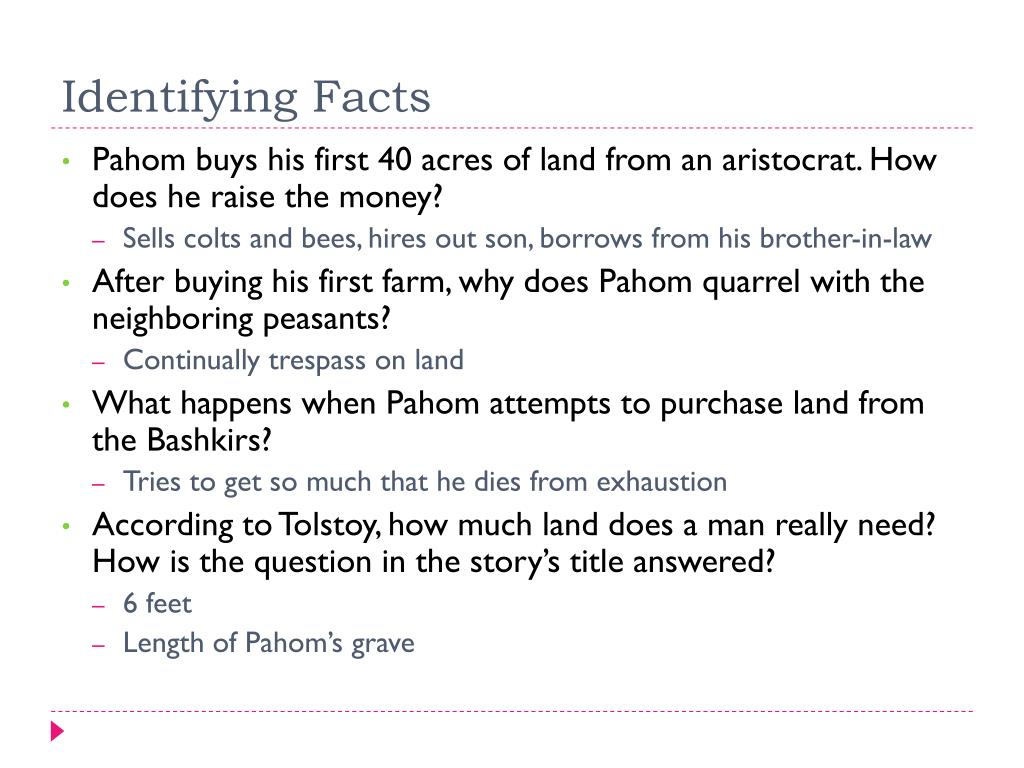Click the question about quarreling with neighboring peasants
Screen dimensions: 1024x768
(x=508, y=300)
